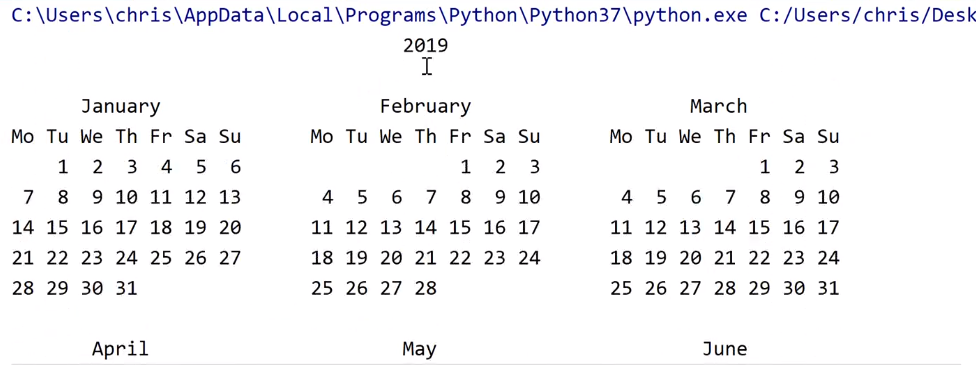
Task: Click day 1 in January
Action: (62, 167)
